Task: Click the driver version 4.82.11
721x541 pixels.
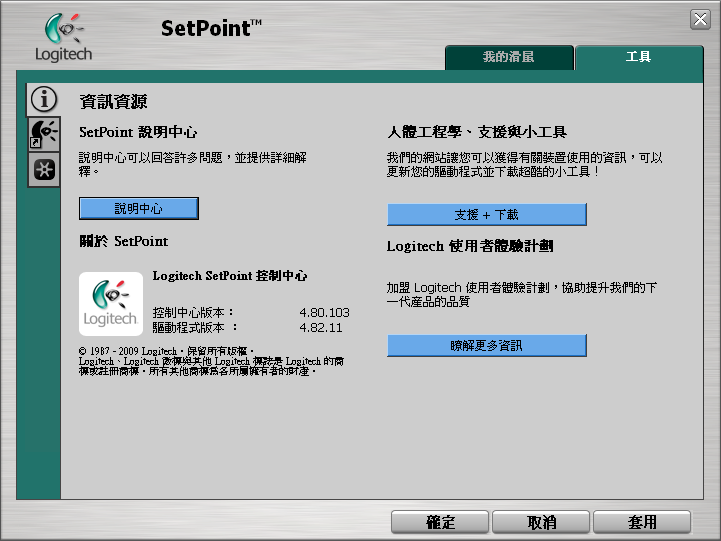Action: click(321, 328)
